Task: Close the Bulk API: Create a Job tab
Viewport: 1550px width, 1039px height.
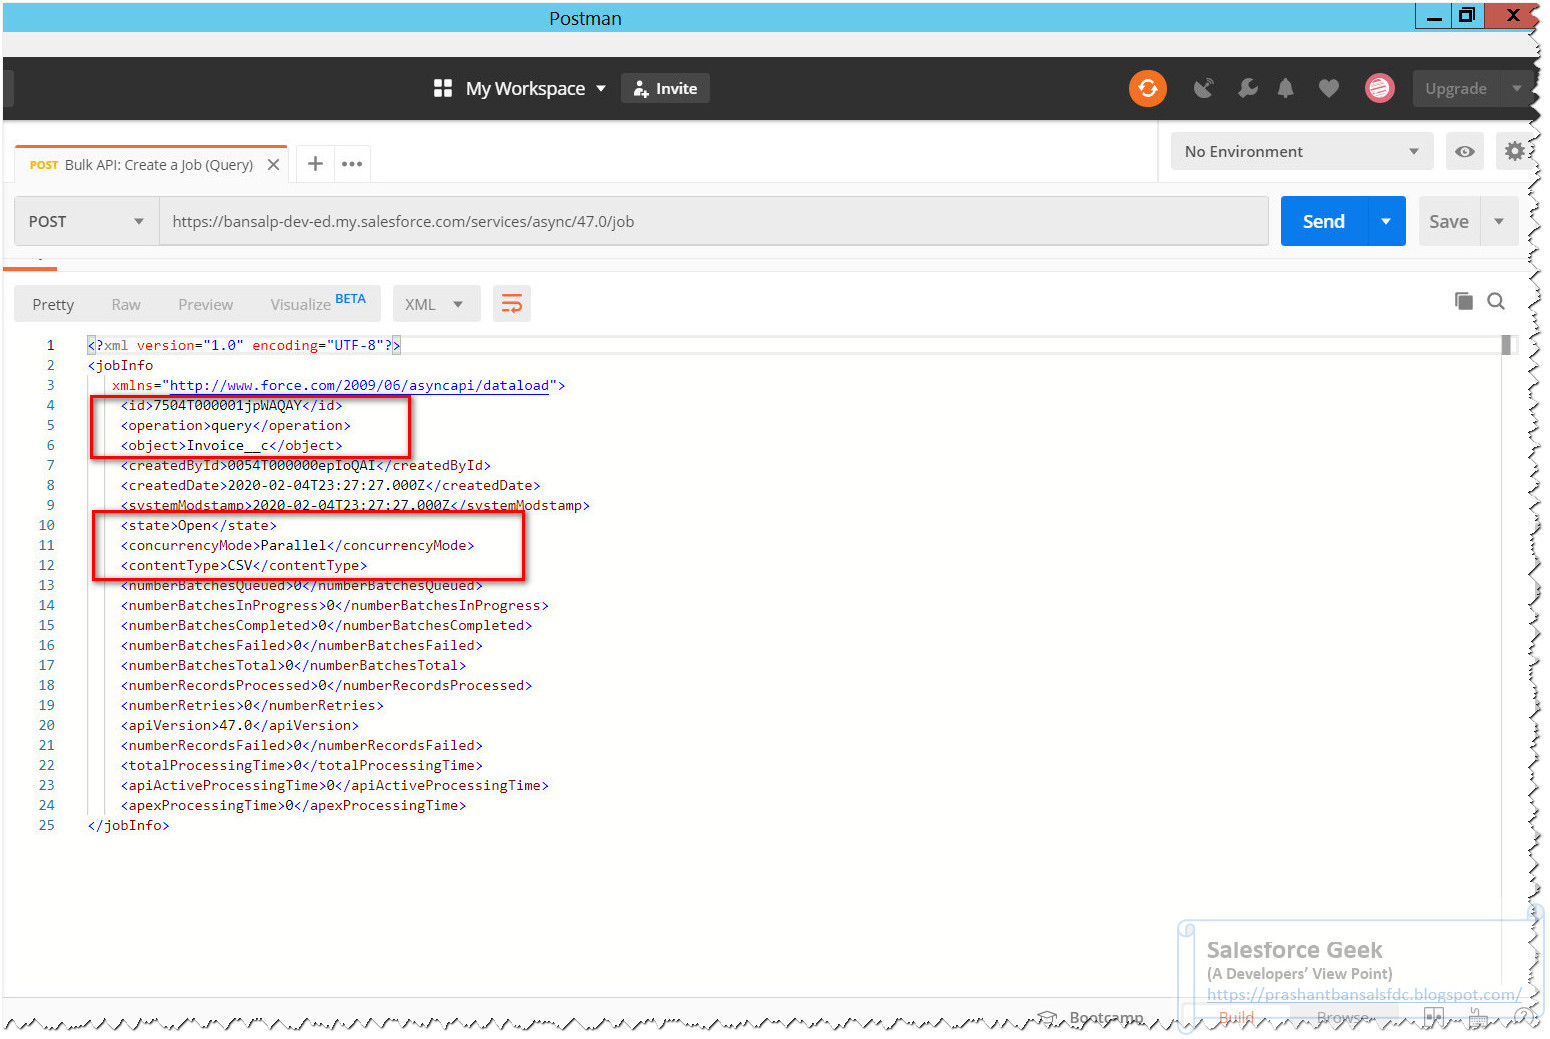Action: point(273,165)
